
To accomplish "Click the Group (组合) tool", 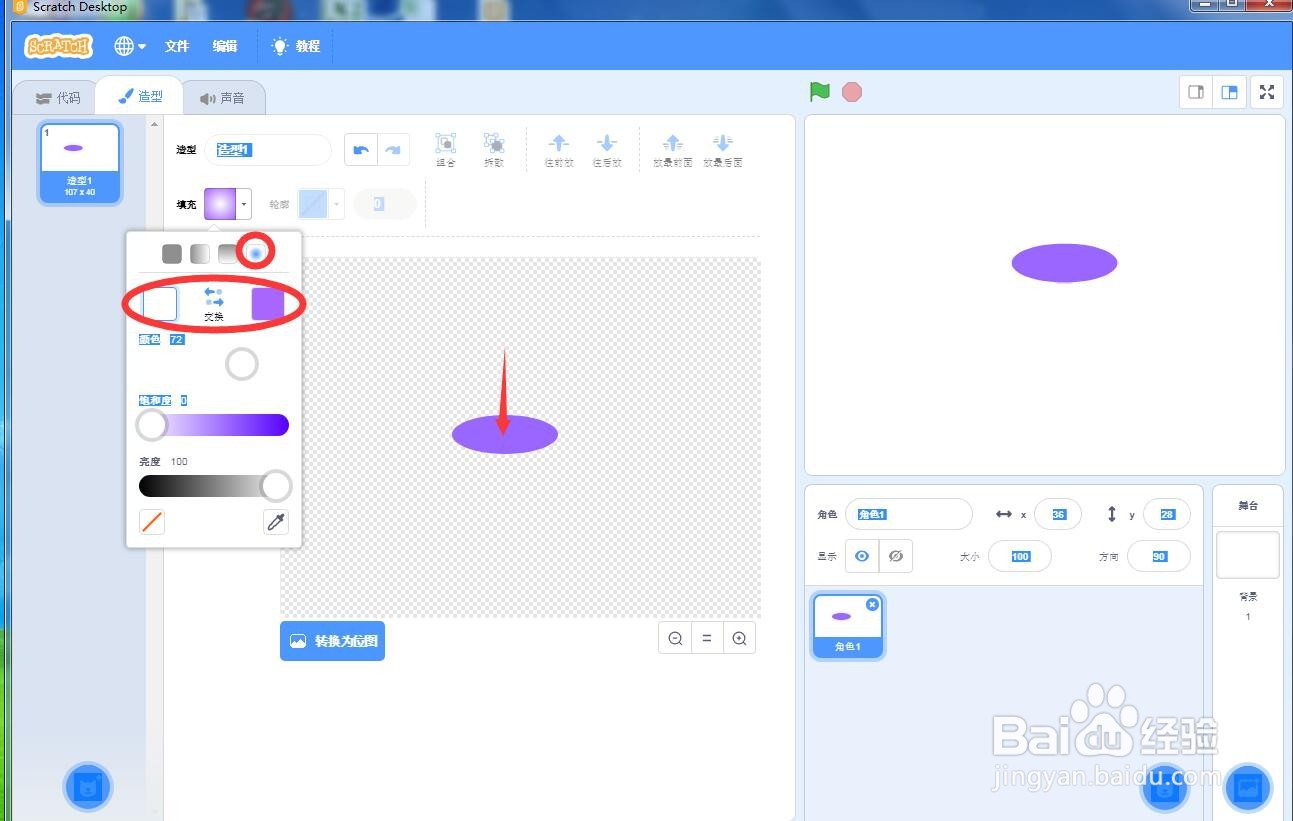I will pyautogui.click(x=446, y=150).
